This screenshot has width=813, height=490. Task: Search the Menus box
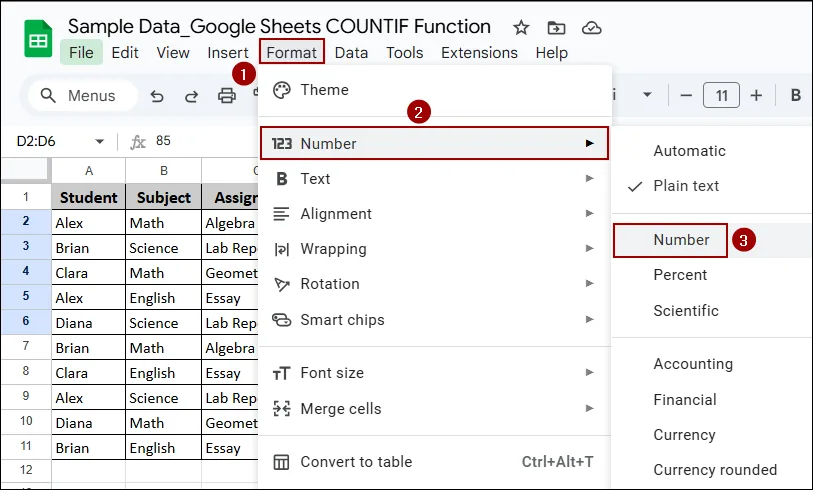[83, 95]
